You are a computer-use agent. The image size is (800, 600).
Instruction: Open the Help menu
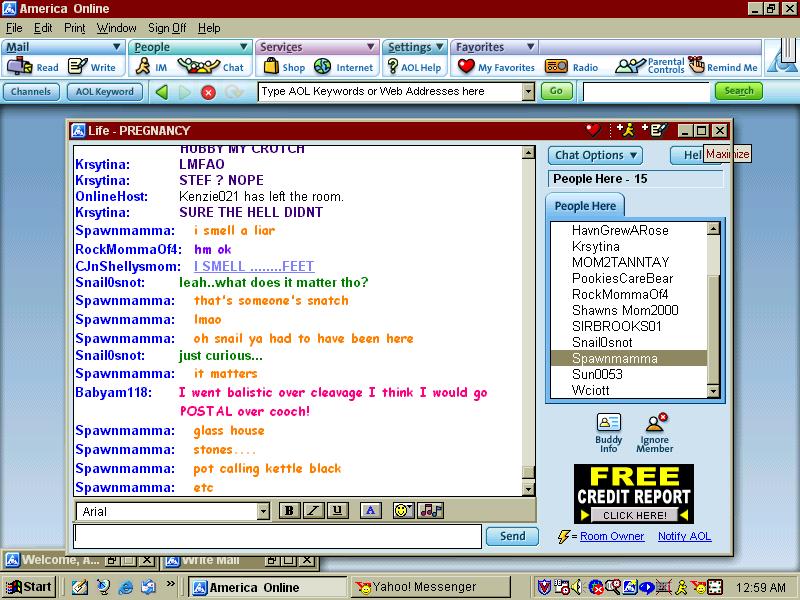[209, 28]
